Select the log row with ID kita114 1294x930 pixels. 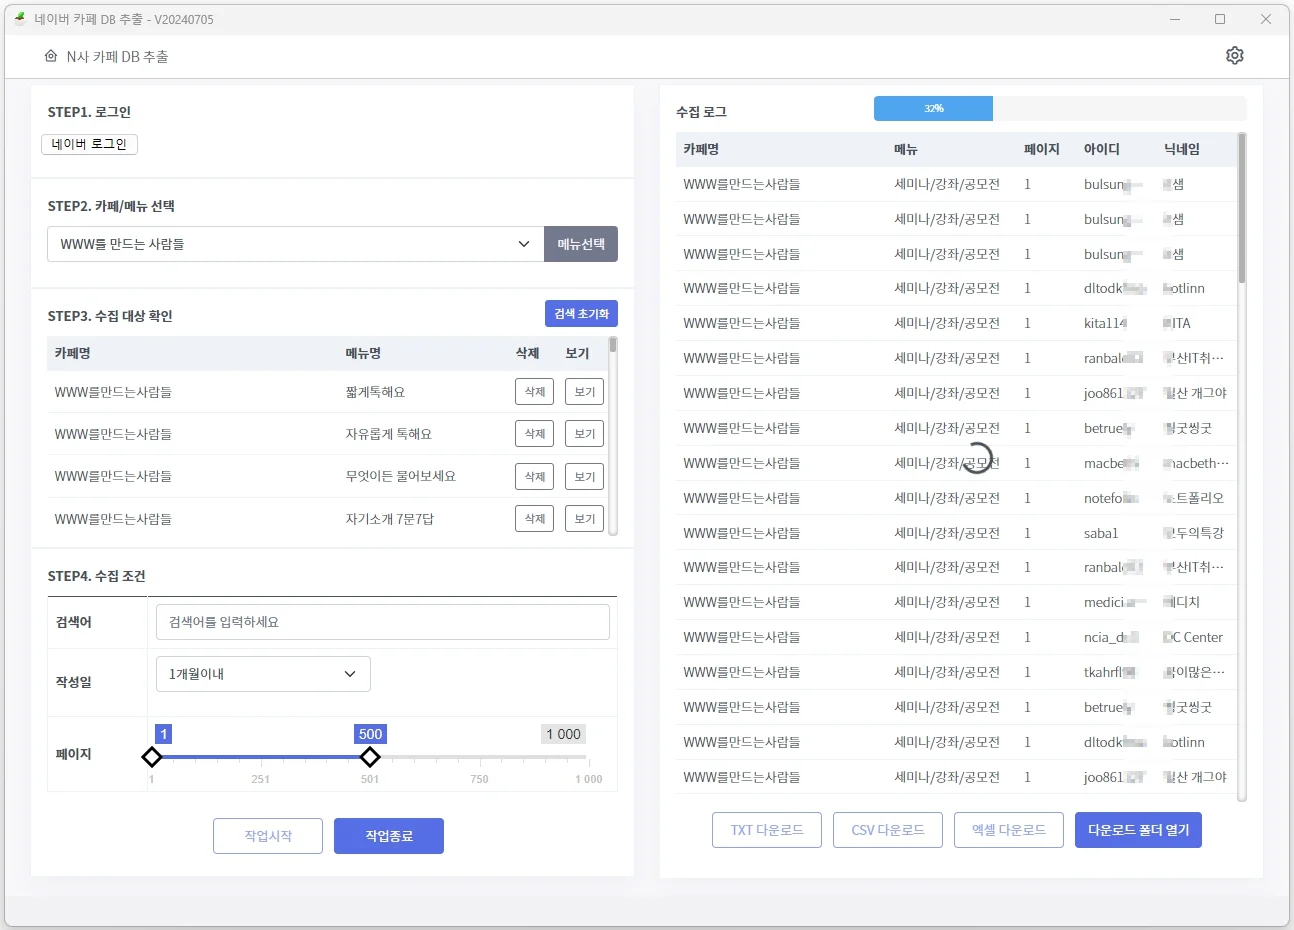pyautogui.click(x=956, y=323)
